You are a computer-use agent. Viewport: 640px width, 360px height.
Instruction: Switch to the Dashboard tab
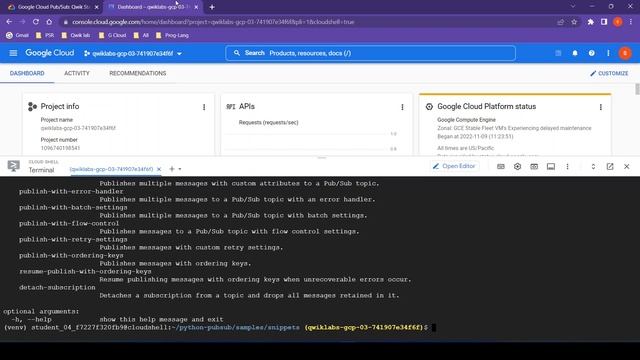click(27, 73)
